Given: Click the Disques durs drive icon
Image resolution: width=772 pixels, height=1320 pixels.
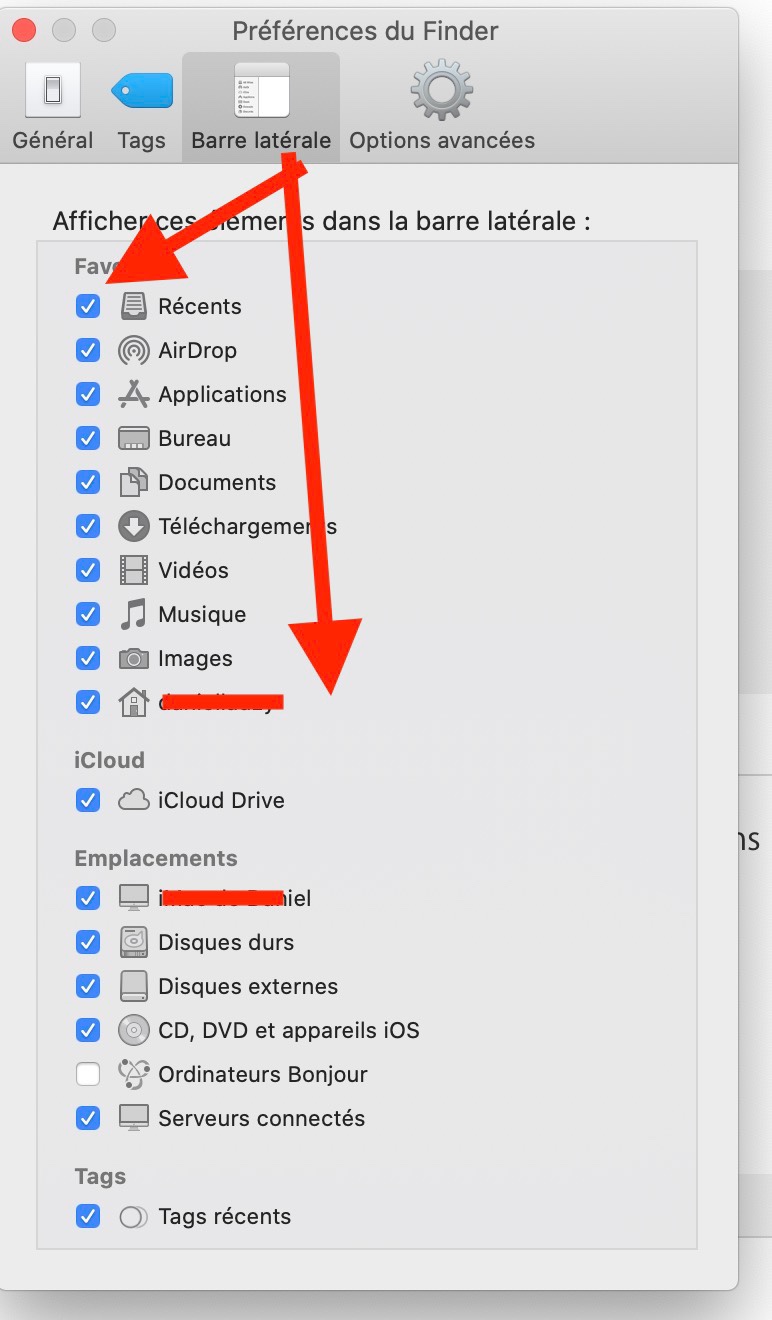Looking at the screenshot, I should (133, 942).
